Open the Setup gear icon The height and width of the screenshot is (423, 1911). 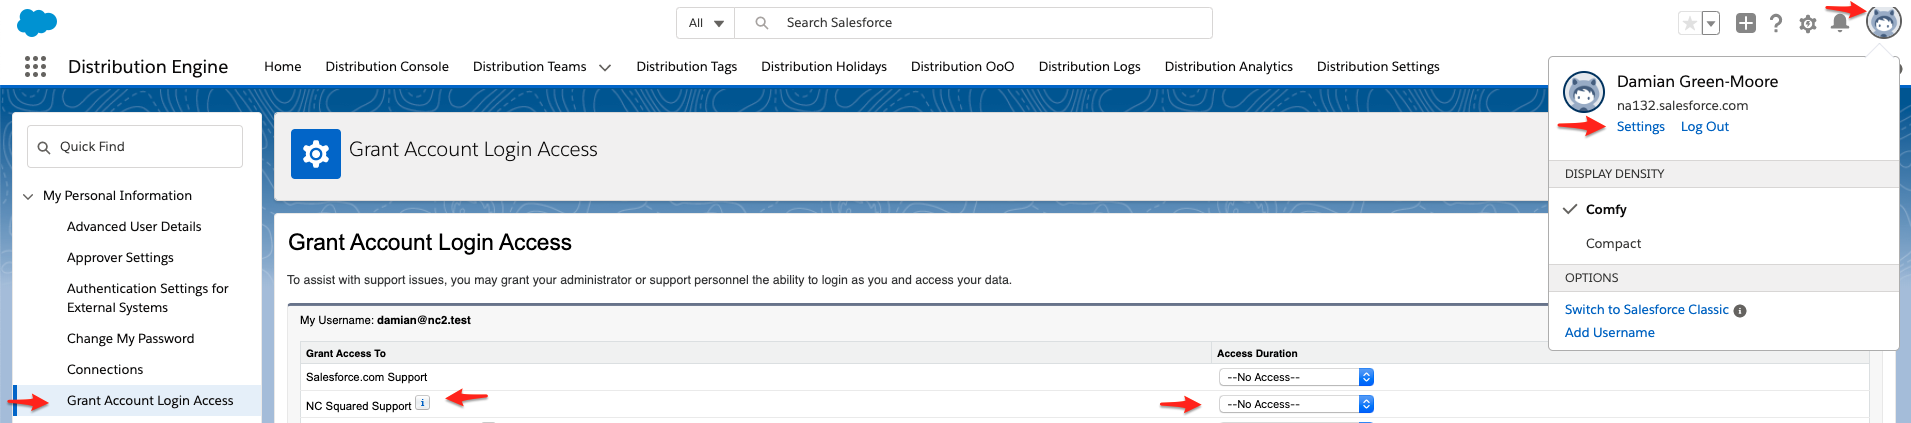[x=1808, y=23]
